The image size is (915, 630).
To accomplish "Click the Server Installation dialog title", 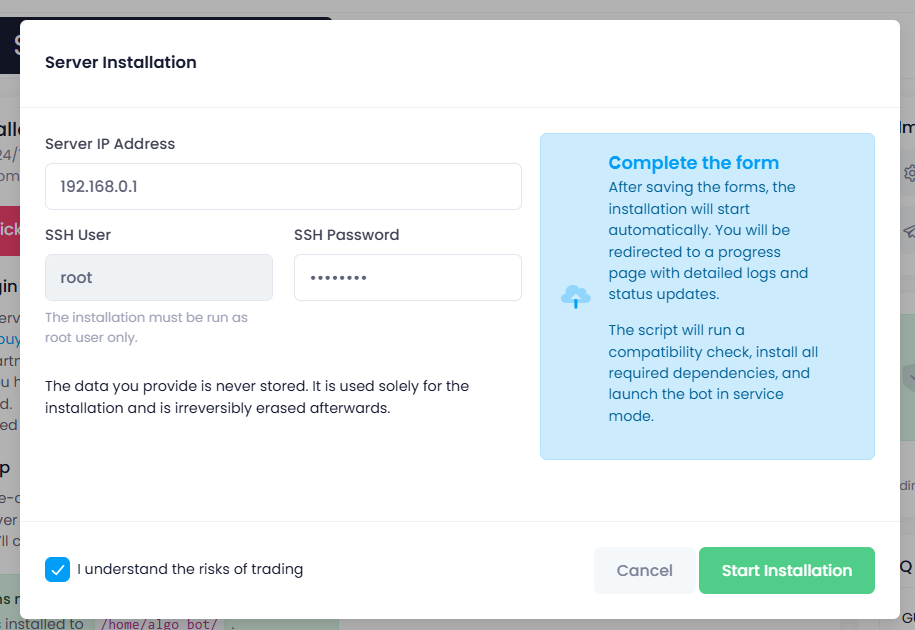I will click(x=121, y=62).
